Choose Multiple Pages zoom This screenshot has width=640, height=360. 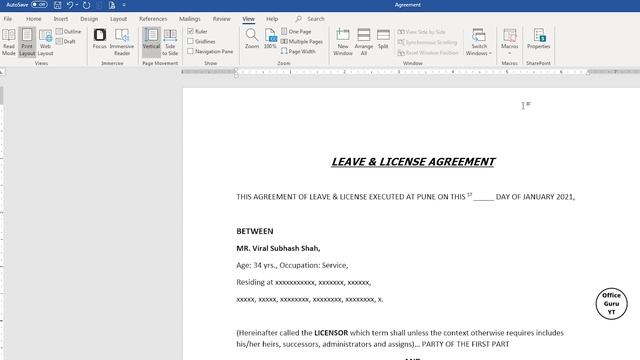tap(302, 41)
